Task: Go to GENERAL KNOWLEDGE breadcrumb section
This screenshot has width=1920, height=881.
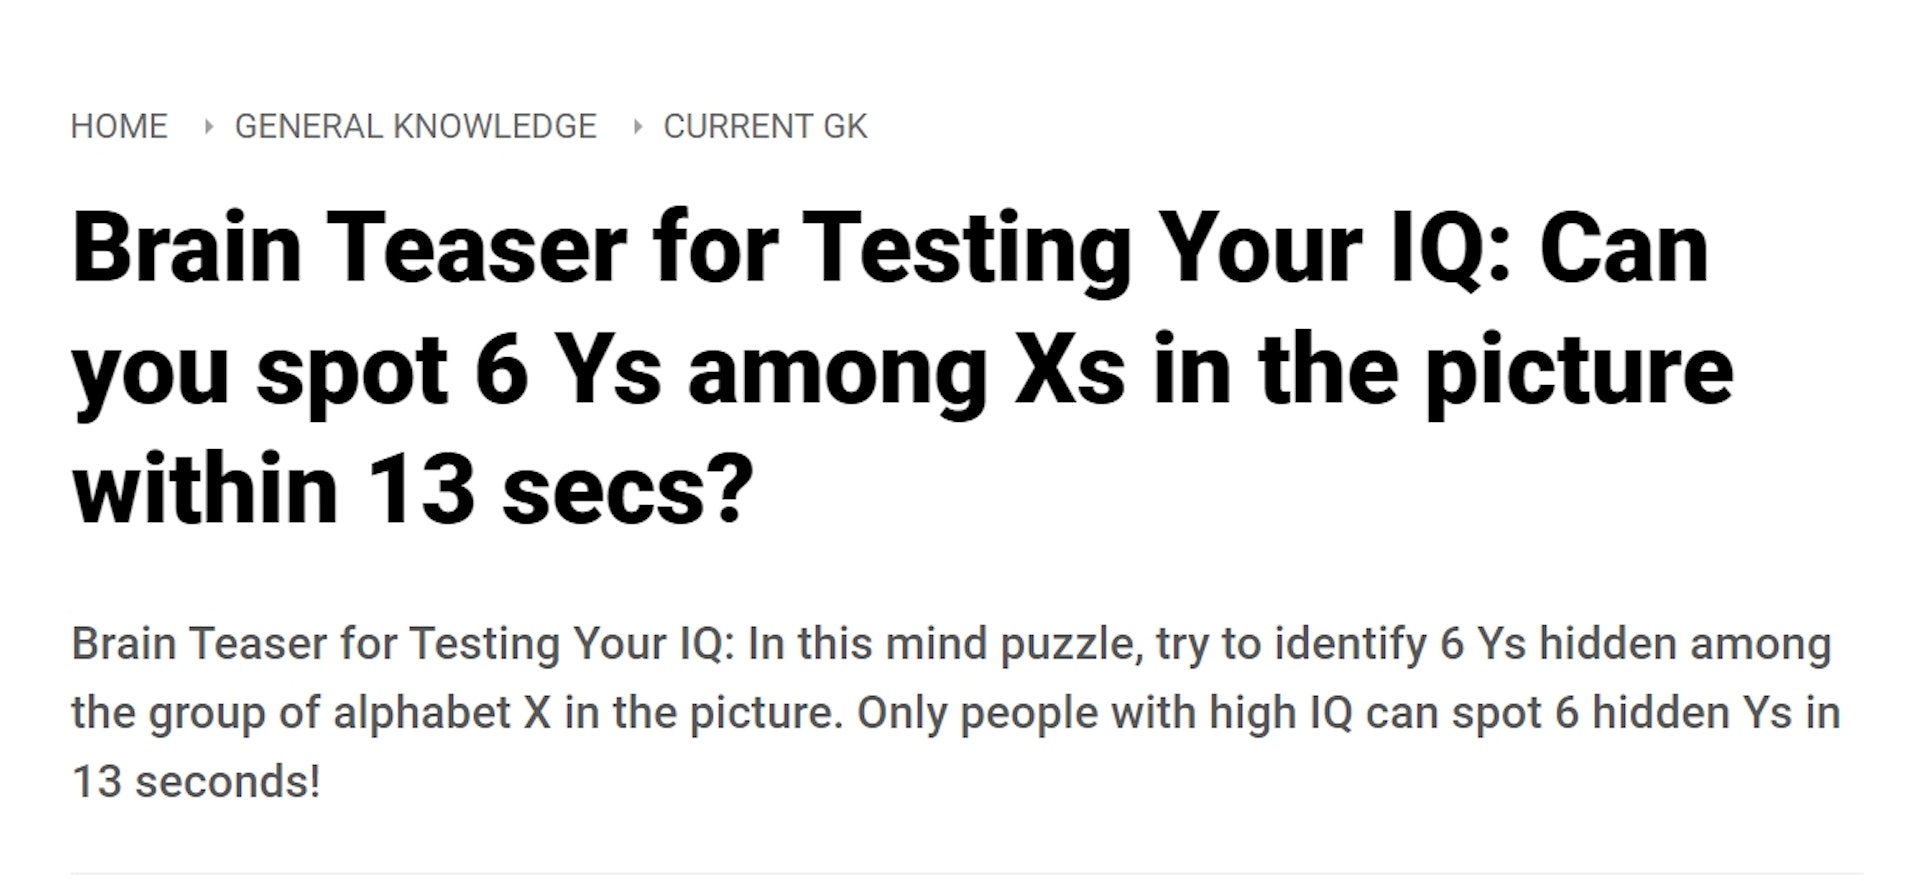Action: (x=416, y=127)
